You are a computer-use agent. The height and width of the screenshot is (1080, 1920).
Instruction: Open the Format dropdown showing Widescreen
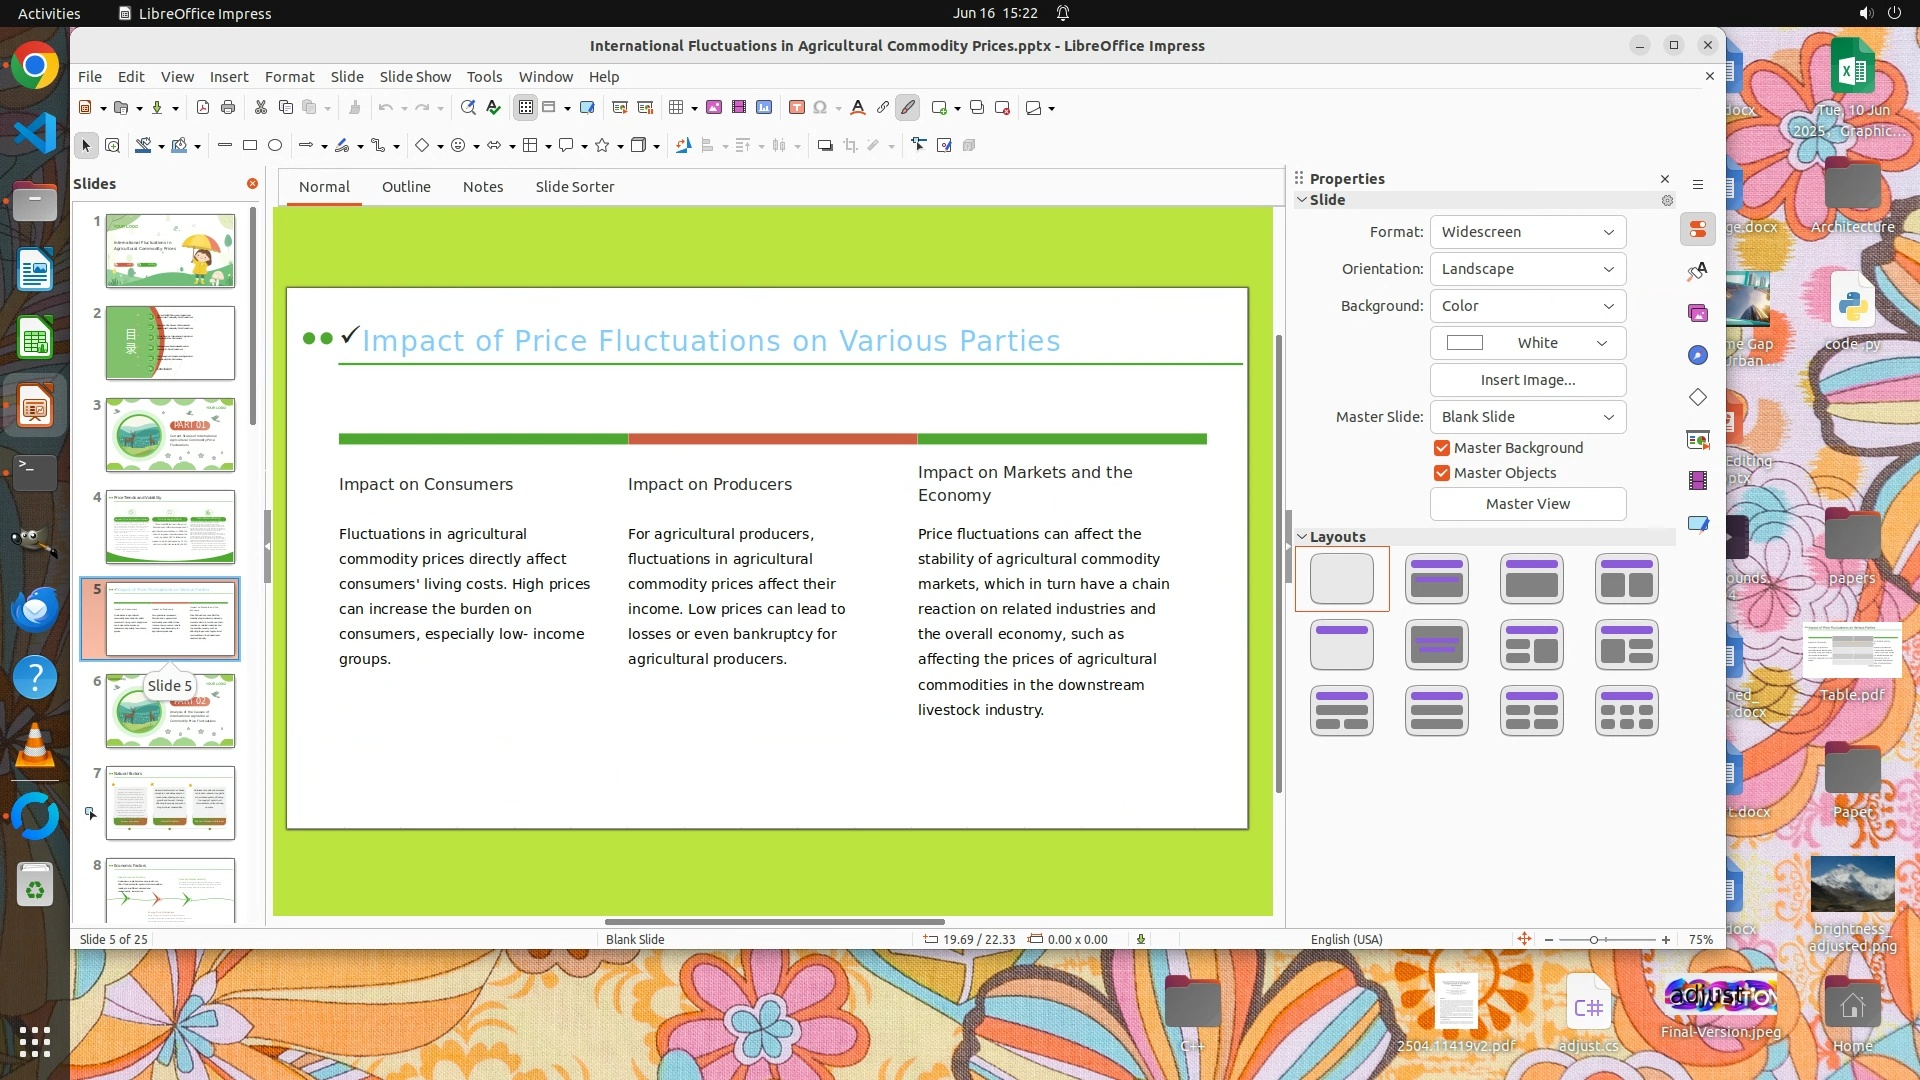point(1527,232)
